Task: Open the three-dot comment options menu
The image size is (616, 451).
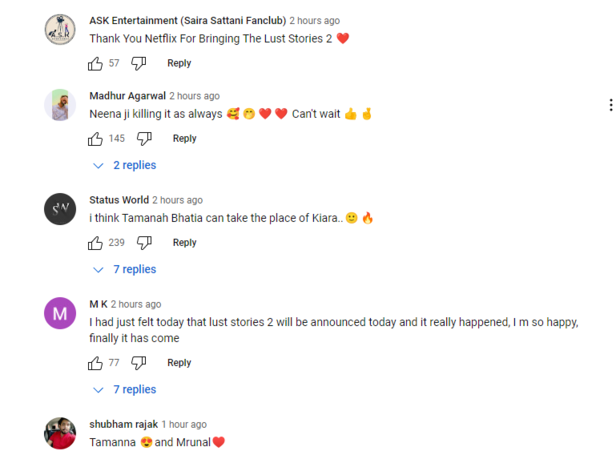Action: click(x=610, y=105)
